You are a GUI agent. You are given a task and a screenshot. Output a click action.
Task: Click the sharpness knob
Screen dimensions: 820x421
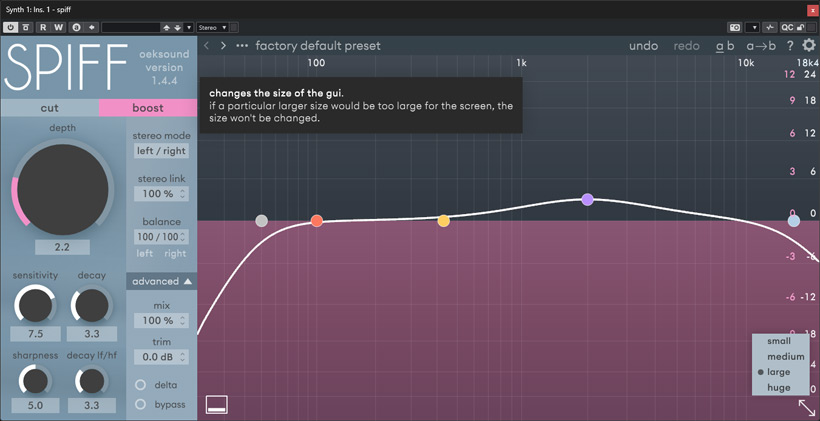pos(36,381)
